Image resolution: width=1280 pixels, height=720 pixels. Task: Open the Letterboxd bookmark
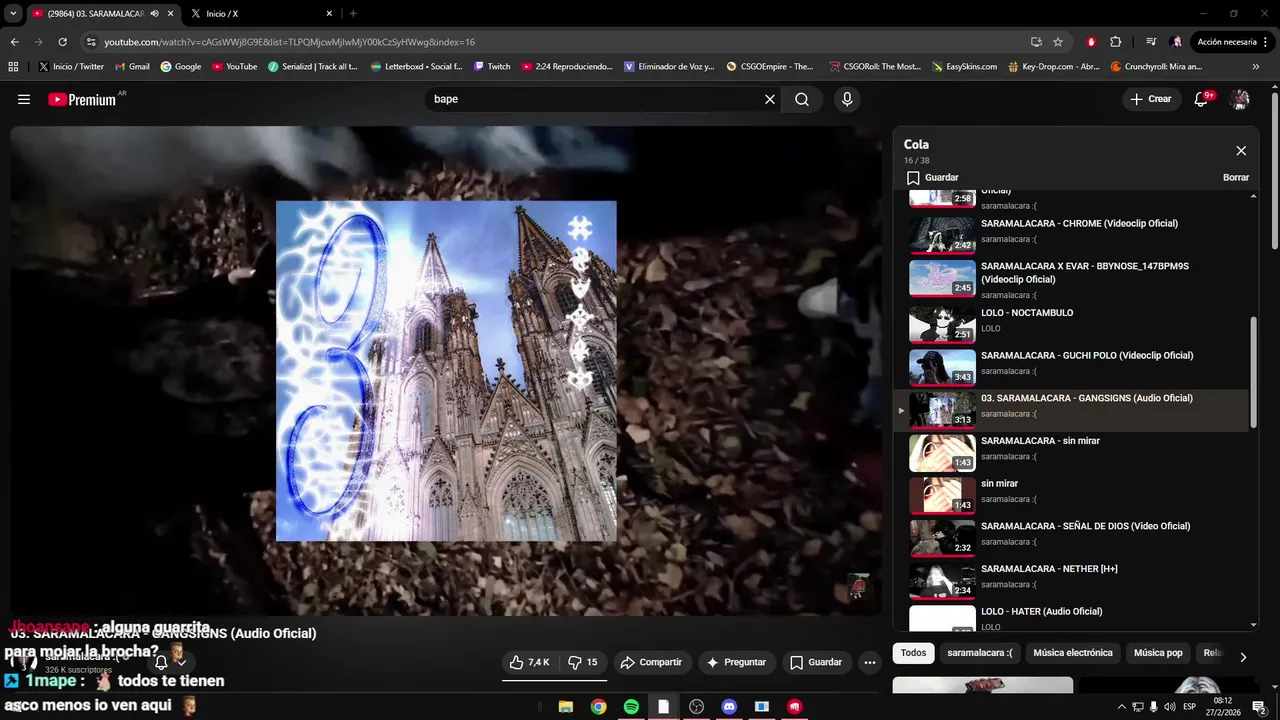[416, 67]
